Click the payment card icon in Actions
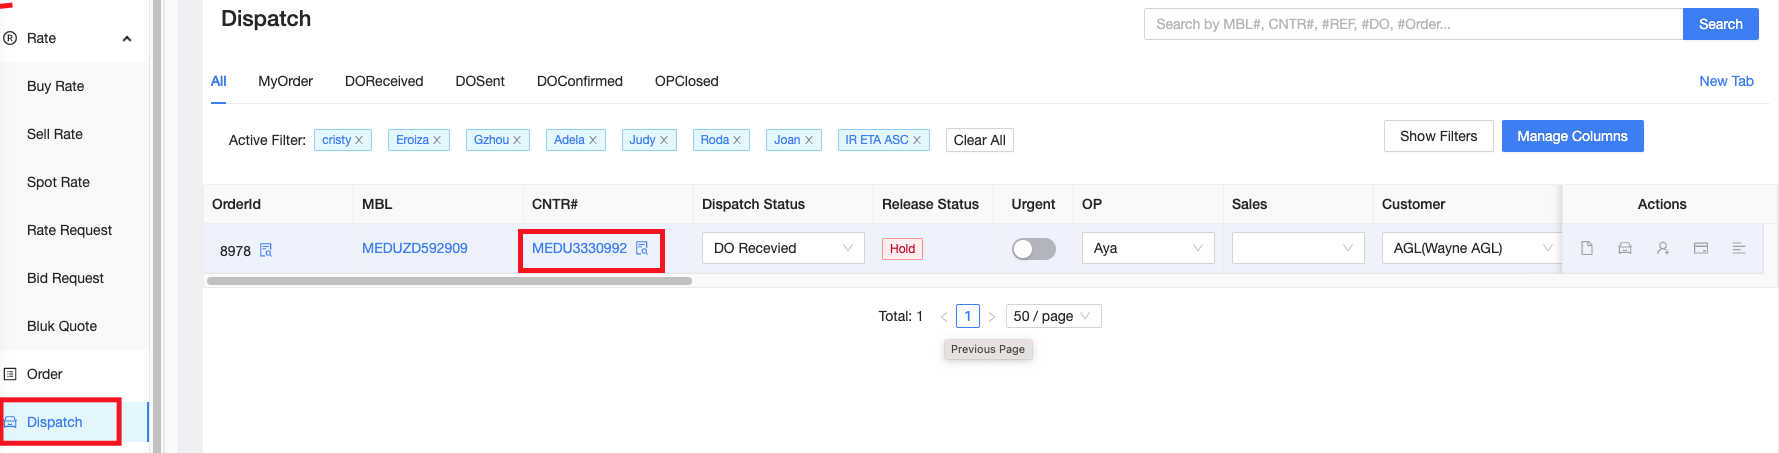The height and width of the screenshot is (453, 1779). click(x=1701, y=248)
